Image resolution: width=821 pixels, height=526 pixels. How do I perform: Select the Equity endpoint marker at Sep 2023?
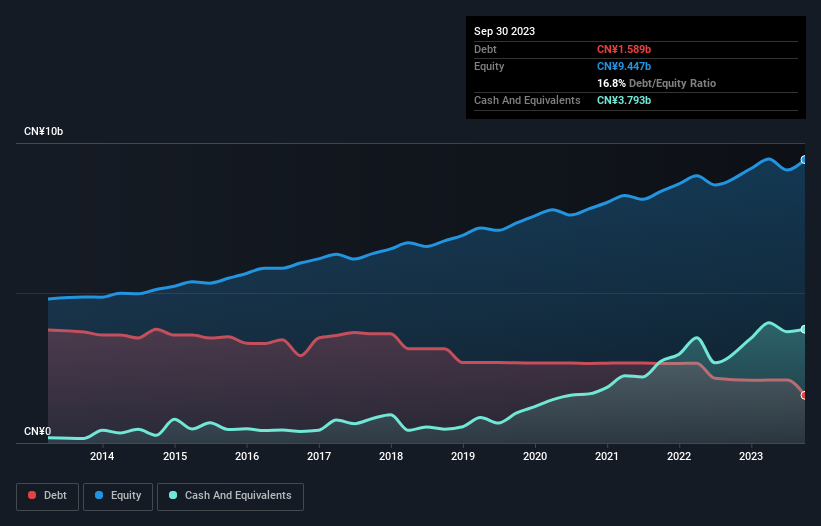(804, 160)
